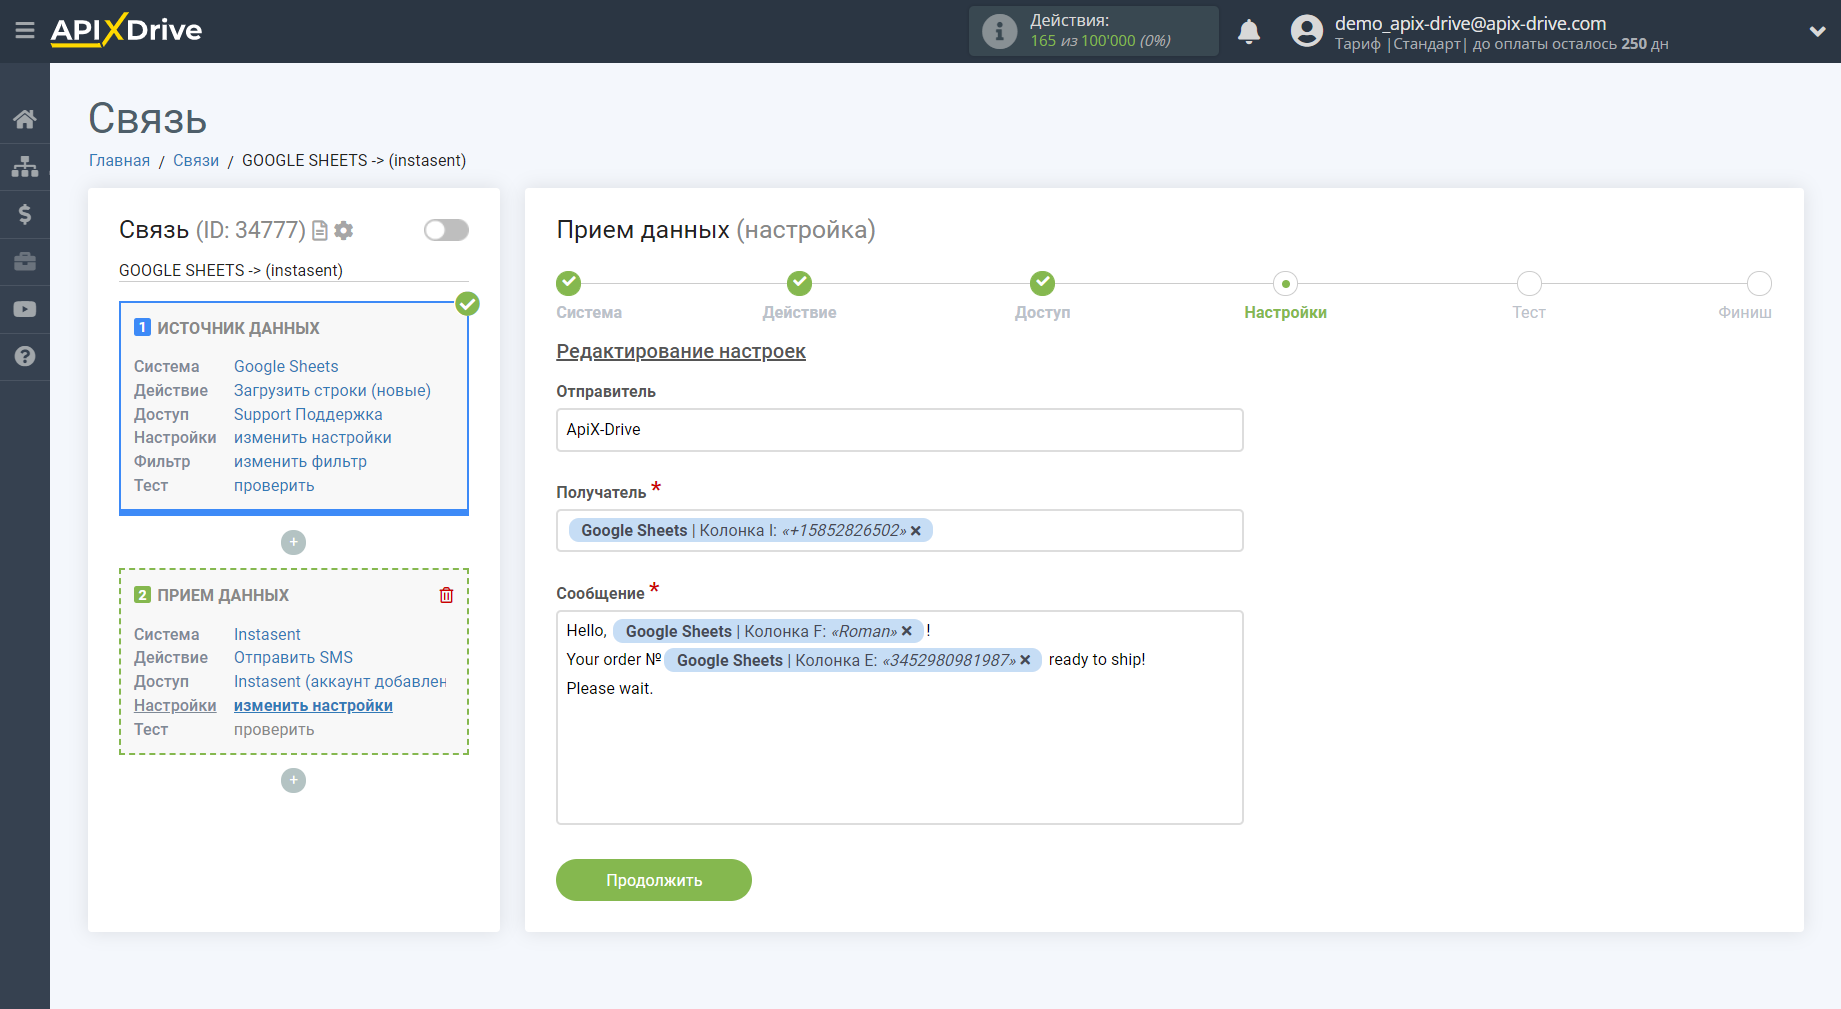1841x1009 pixels.
Task: Click receiver изменить настройки link
Action: tap(313, 705)
